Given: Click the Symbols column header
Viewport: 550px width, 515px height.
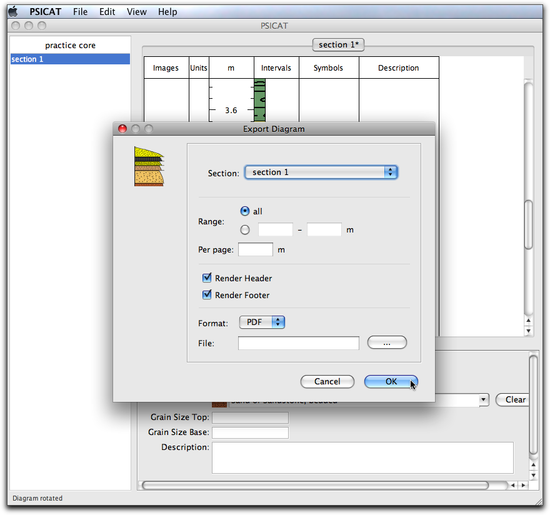Looking at the screenshot, I should pyautogui.click(x=328, y=68).
